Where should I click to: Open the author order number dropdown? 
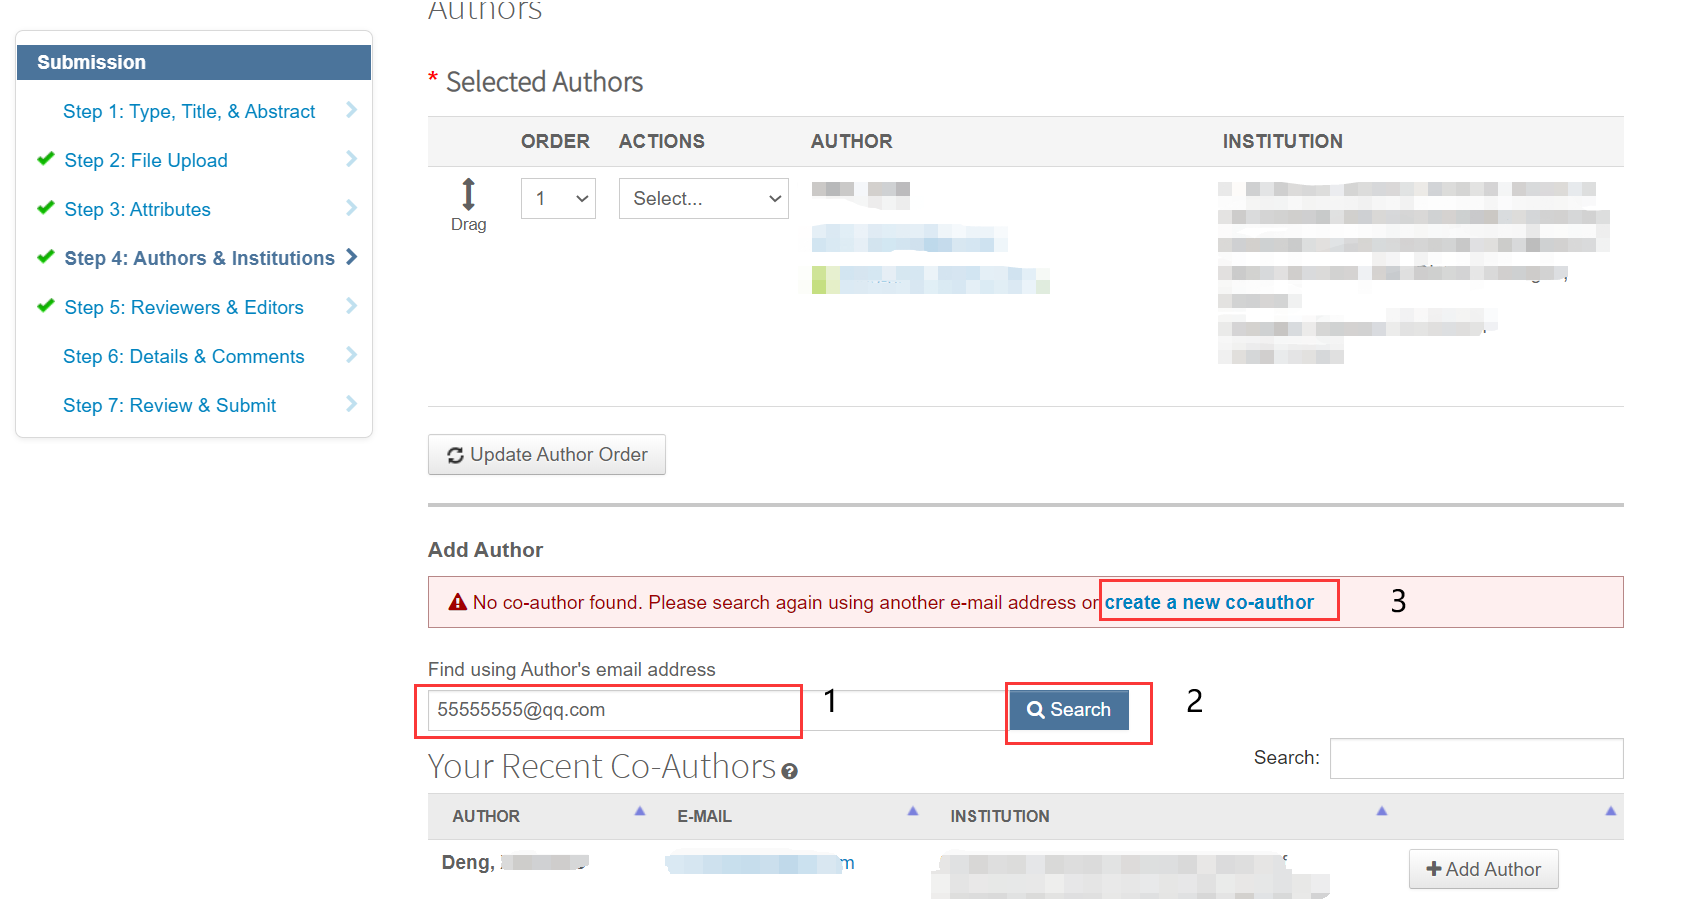[558, 198]
